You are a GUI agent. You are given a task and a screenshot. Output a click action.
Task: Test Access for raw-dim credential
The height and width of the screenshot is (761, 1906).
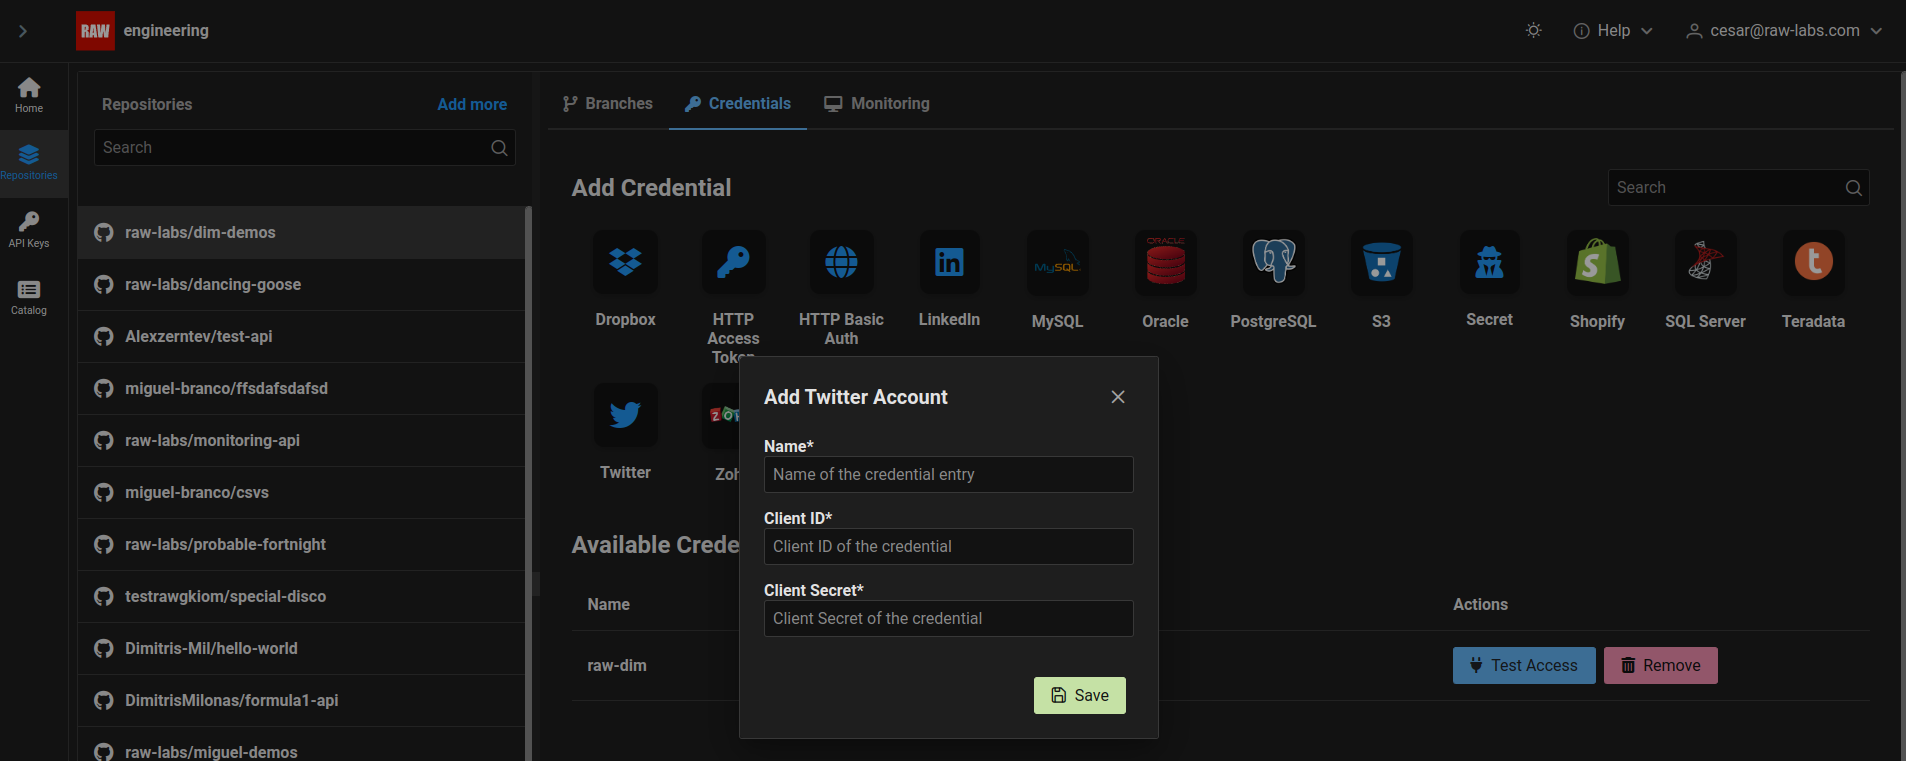pyautogui.click(x=1524, y=666)
